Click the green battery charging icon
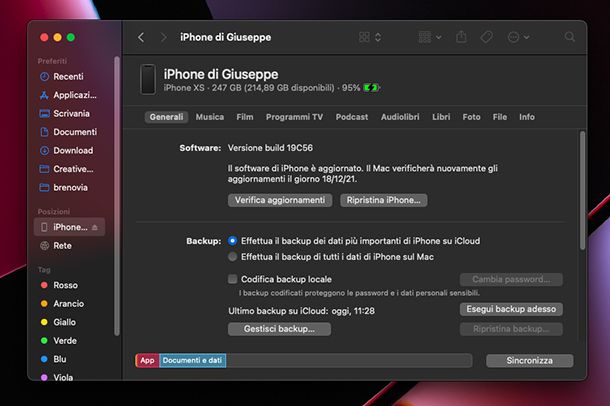The height and width of the screenshot is (406, 610). pos(371,88)
